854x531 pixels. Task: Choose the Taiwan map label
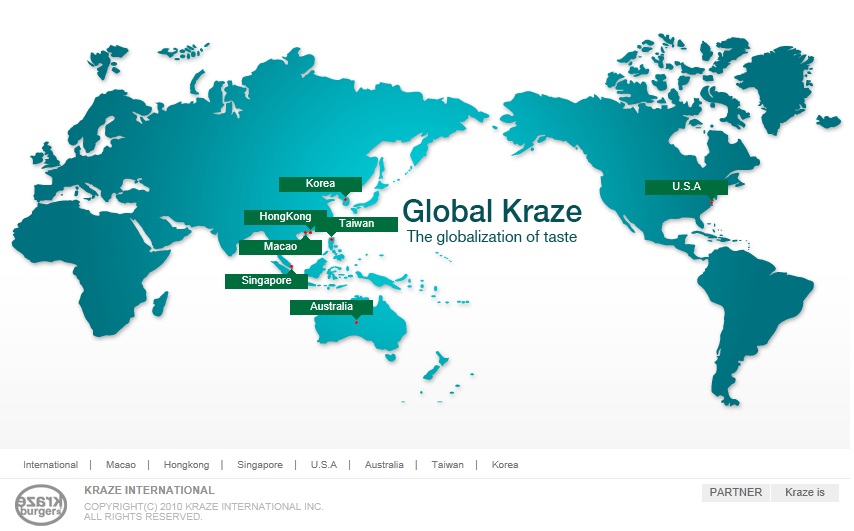tap(356, 224)
